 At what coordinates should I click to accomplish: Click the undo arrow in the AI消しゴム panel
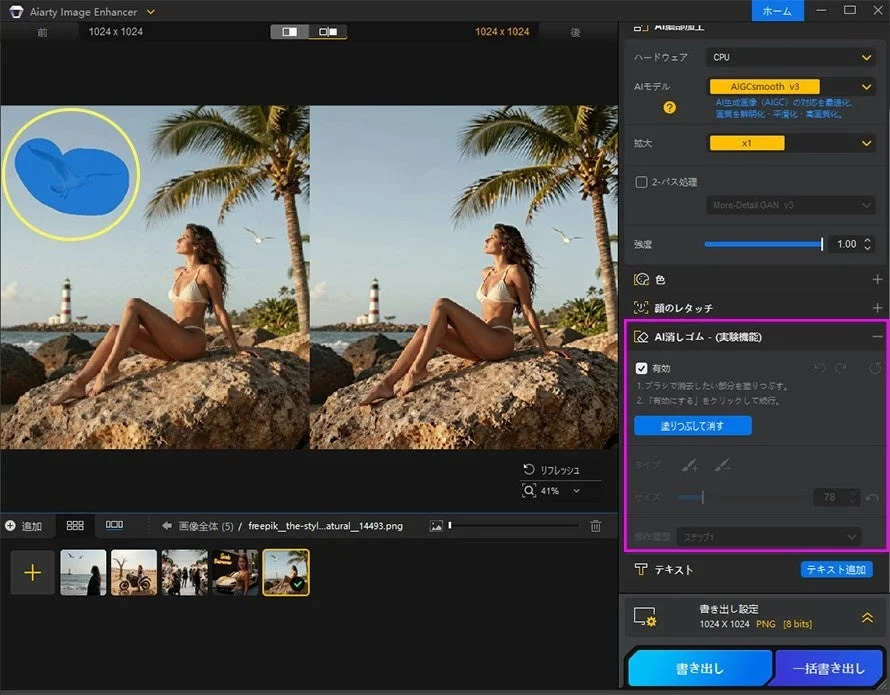[819, 368]
